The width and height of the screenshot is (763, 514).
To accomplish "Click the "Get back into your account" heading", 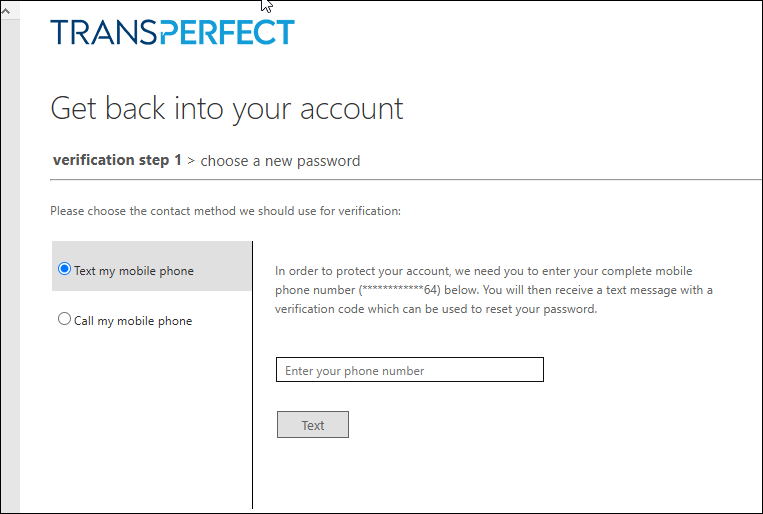I will coord(227,108).
